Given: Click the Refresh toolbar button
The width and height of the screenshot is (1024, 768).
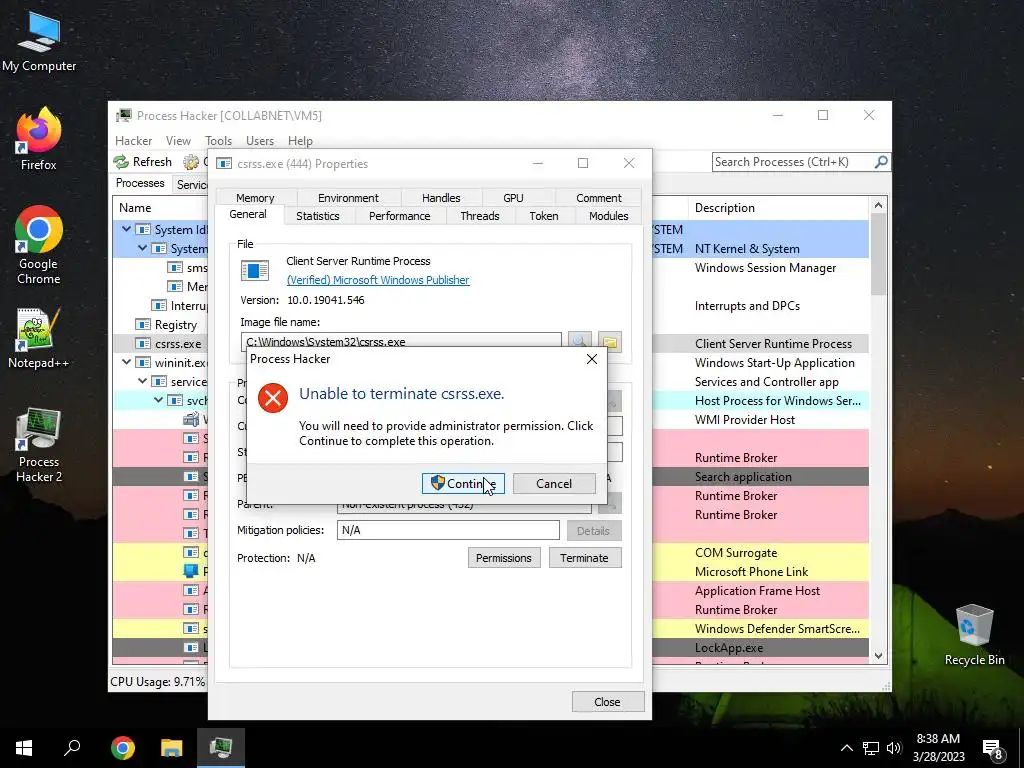Looking at the screenshot, I should coord(143,162).
